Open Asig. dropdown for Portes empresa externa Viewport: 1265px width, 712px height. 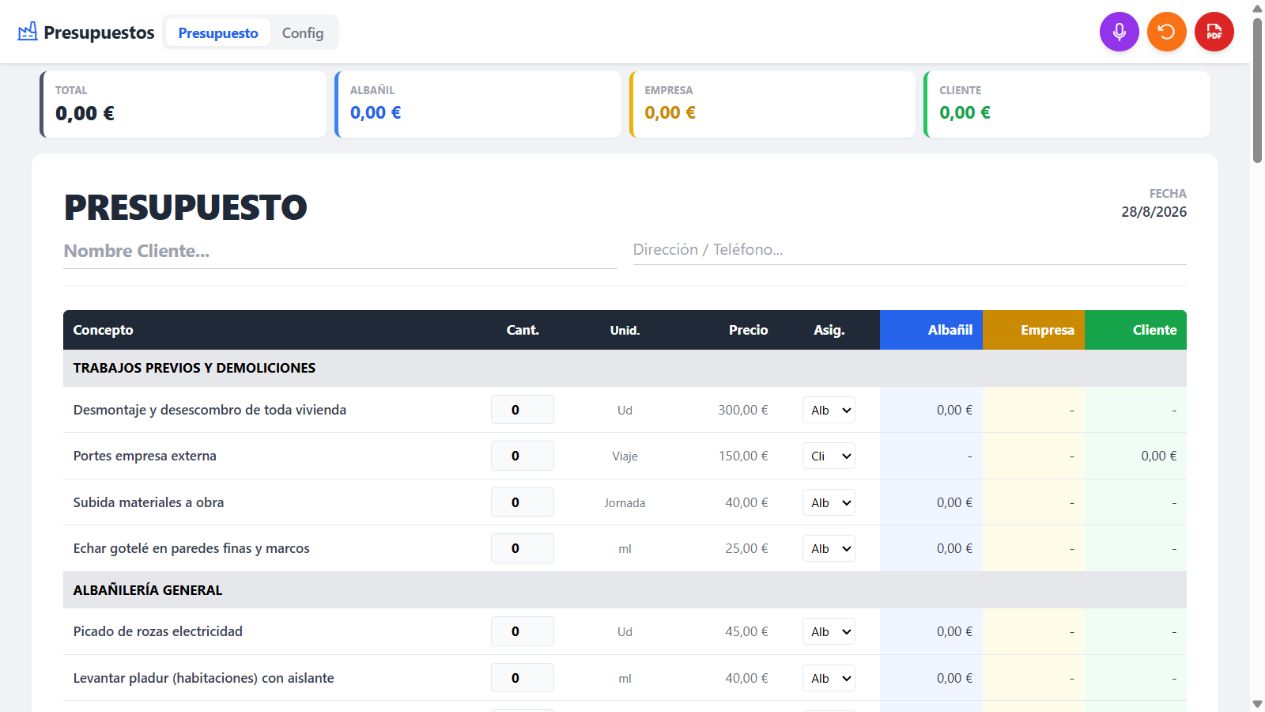tap(829, 456)
